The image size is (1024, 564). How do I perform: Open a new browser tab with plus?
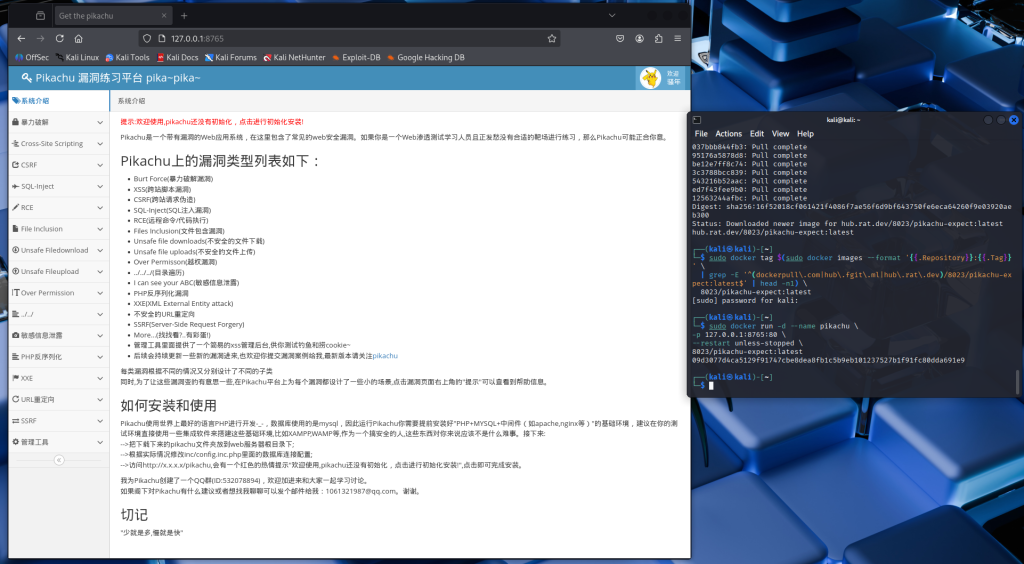pyautogui.click(x=184, y=16)
